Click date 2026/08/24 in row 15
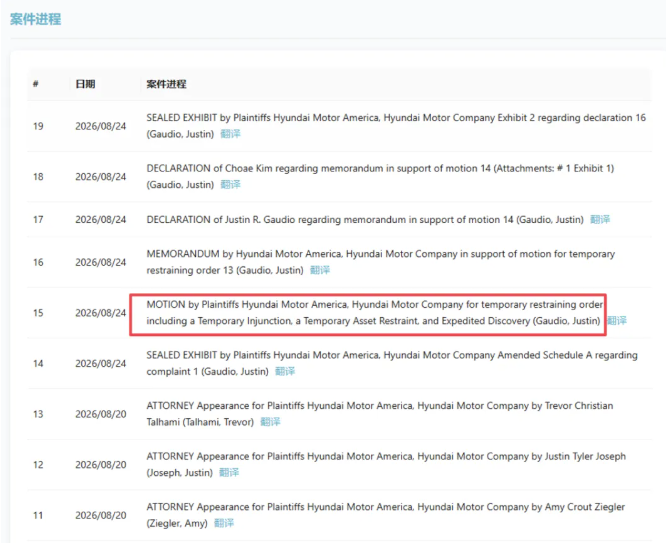Viewport: 666px width, 545px height. click(101, 313)
